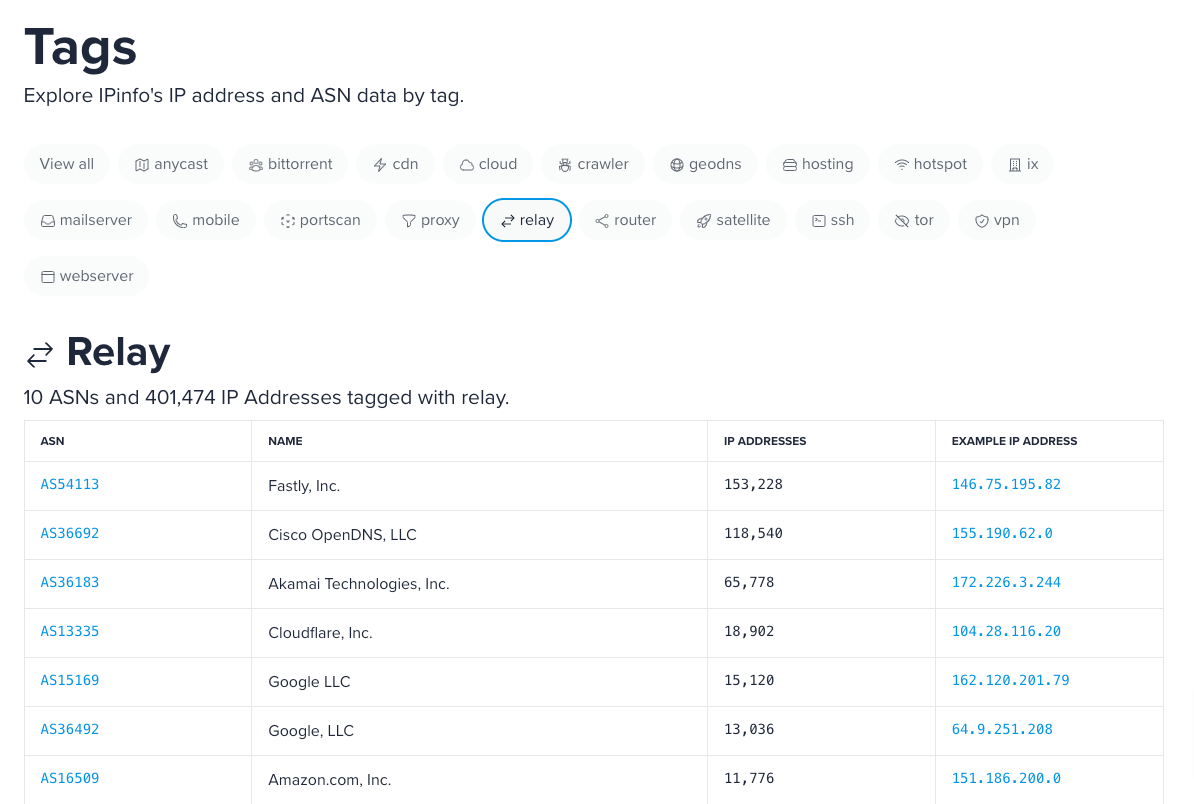This screenshot has height=804, width=1194.
Task: Open ASN link AS16509
Action: [x=69, y=778]
